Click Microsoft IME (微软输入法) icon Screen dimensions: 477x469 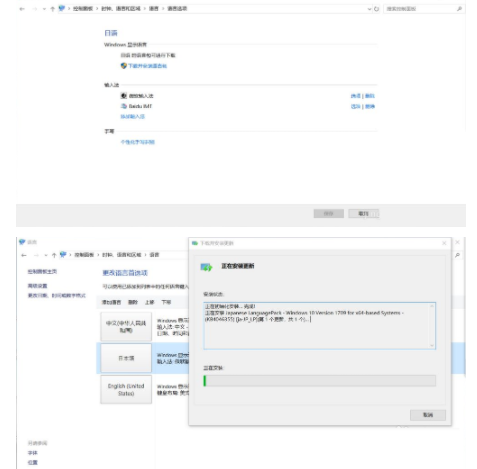point(124,96)
